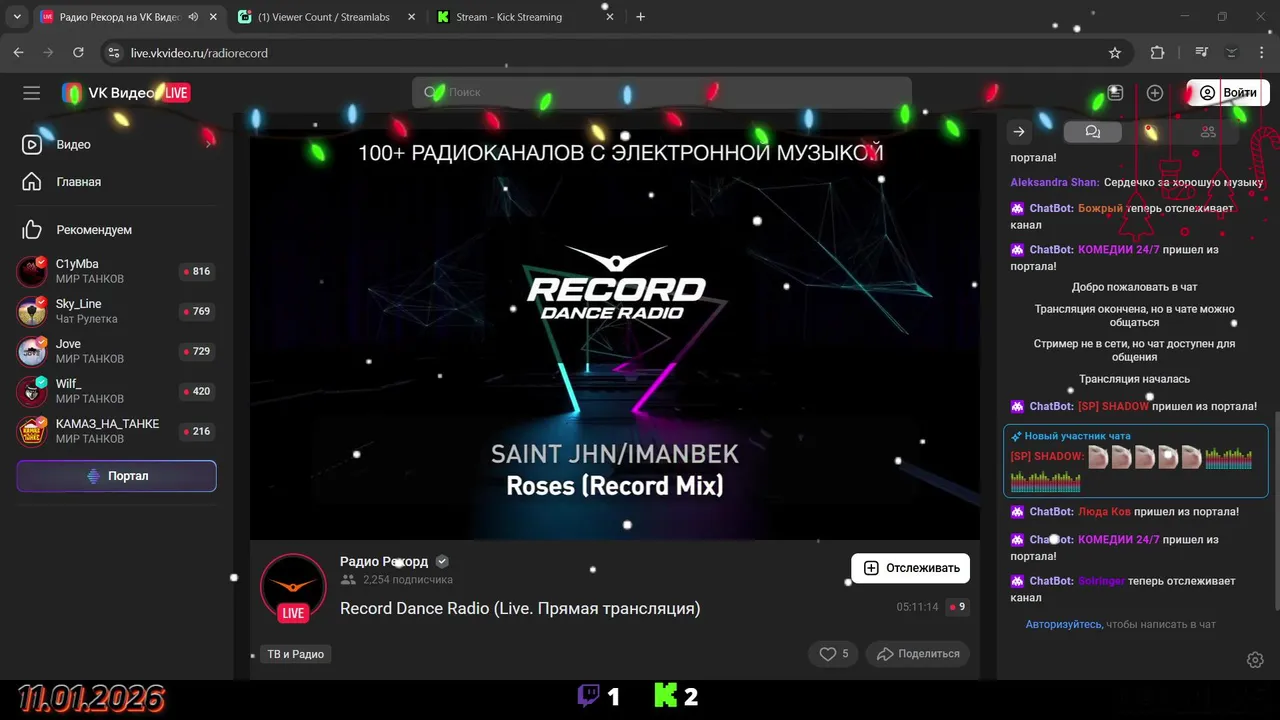Click [SP] SHADOW name in highlighted message

[1047, 457]
